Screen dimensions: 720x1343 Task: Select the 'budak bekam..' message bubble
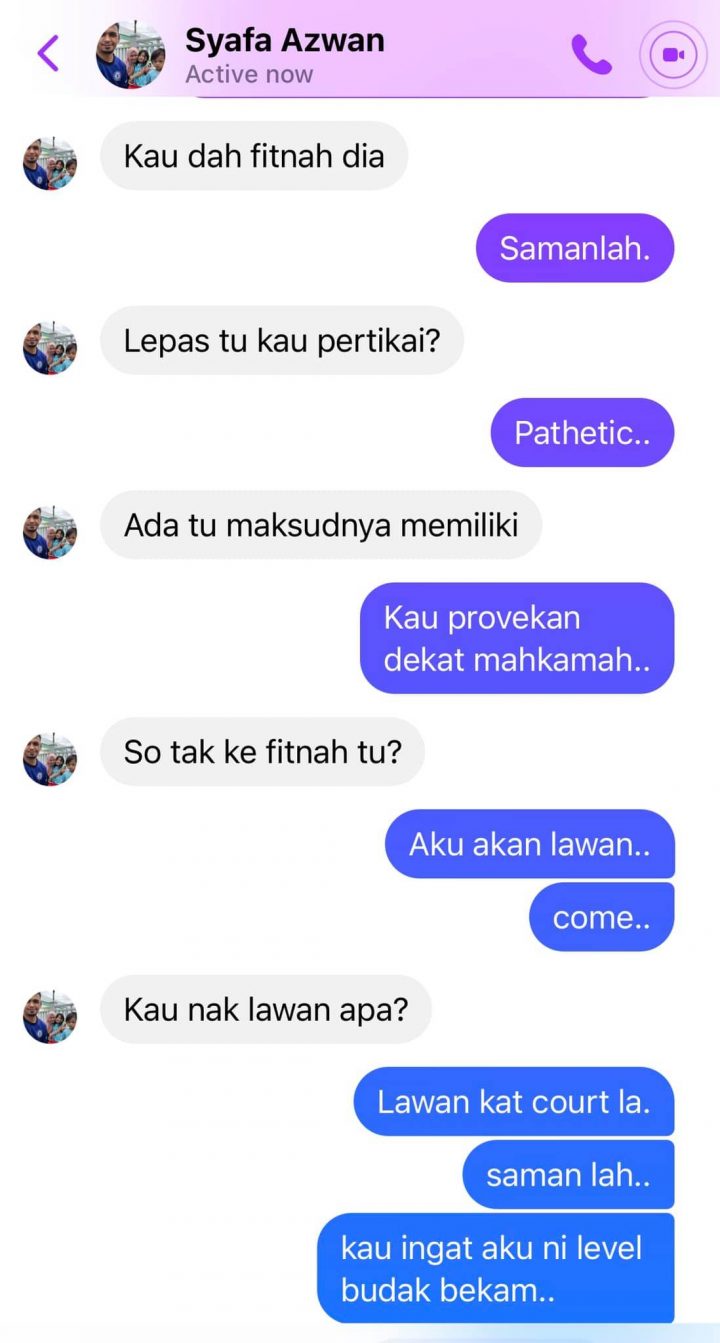click(496, 1268)
